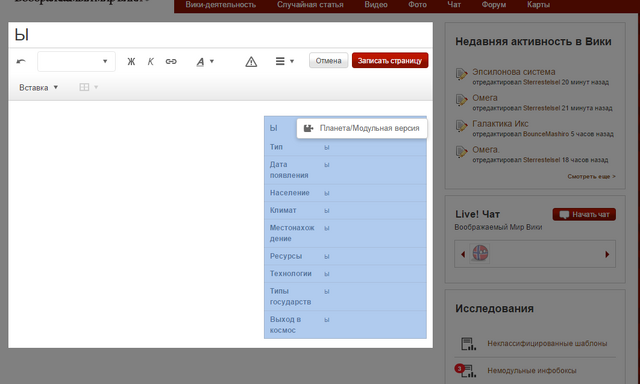This screenshot has height=384, width=640.
Task: Toggle bold formatting (Ж)
Action: point(131,62)
